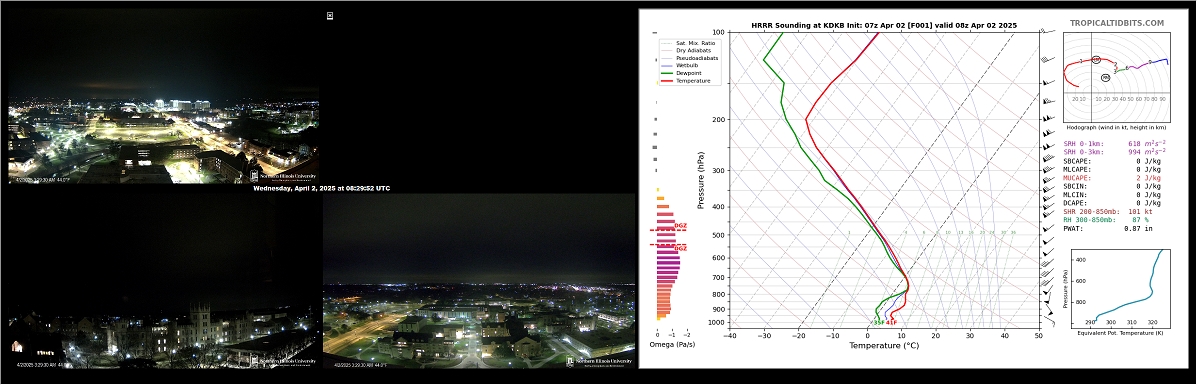
Task: Click the 'Temperature' legend entry
Action: (692, 81)
